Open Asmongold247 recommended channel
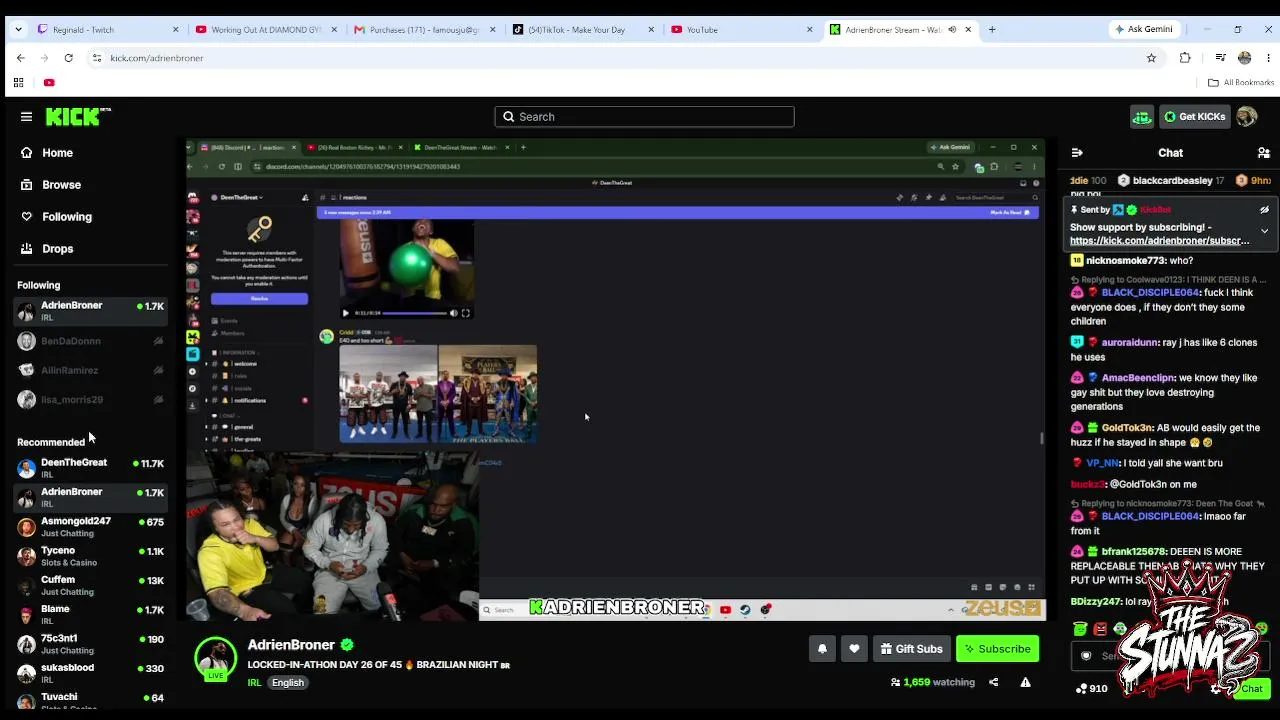Image resolution: width=1280 pixels, height=720 pixels. [x=90, y=527]
